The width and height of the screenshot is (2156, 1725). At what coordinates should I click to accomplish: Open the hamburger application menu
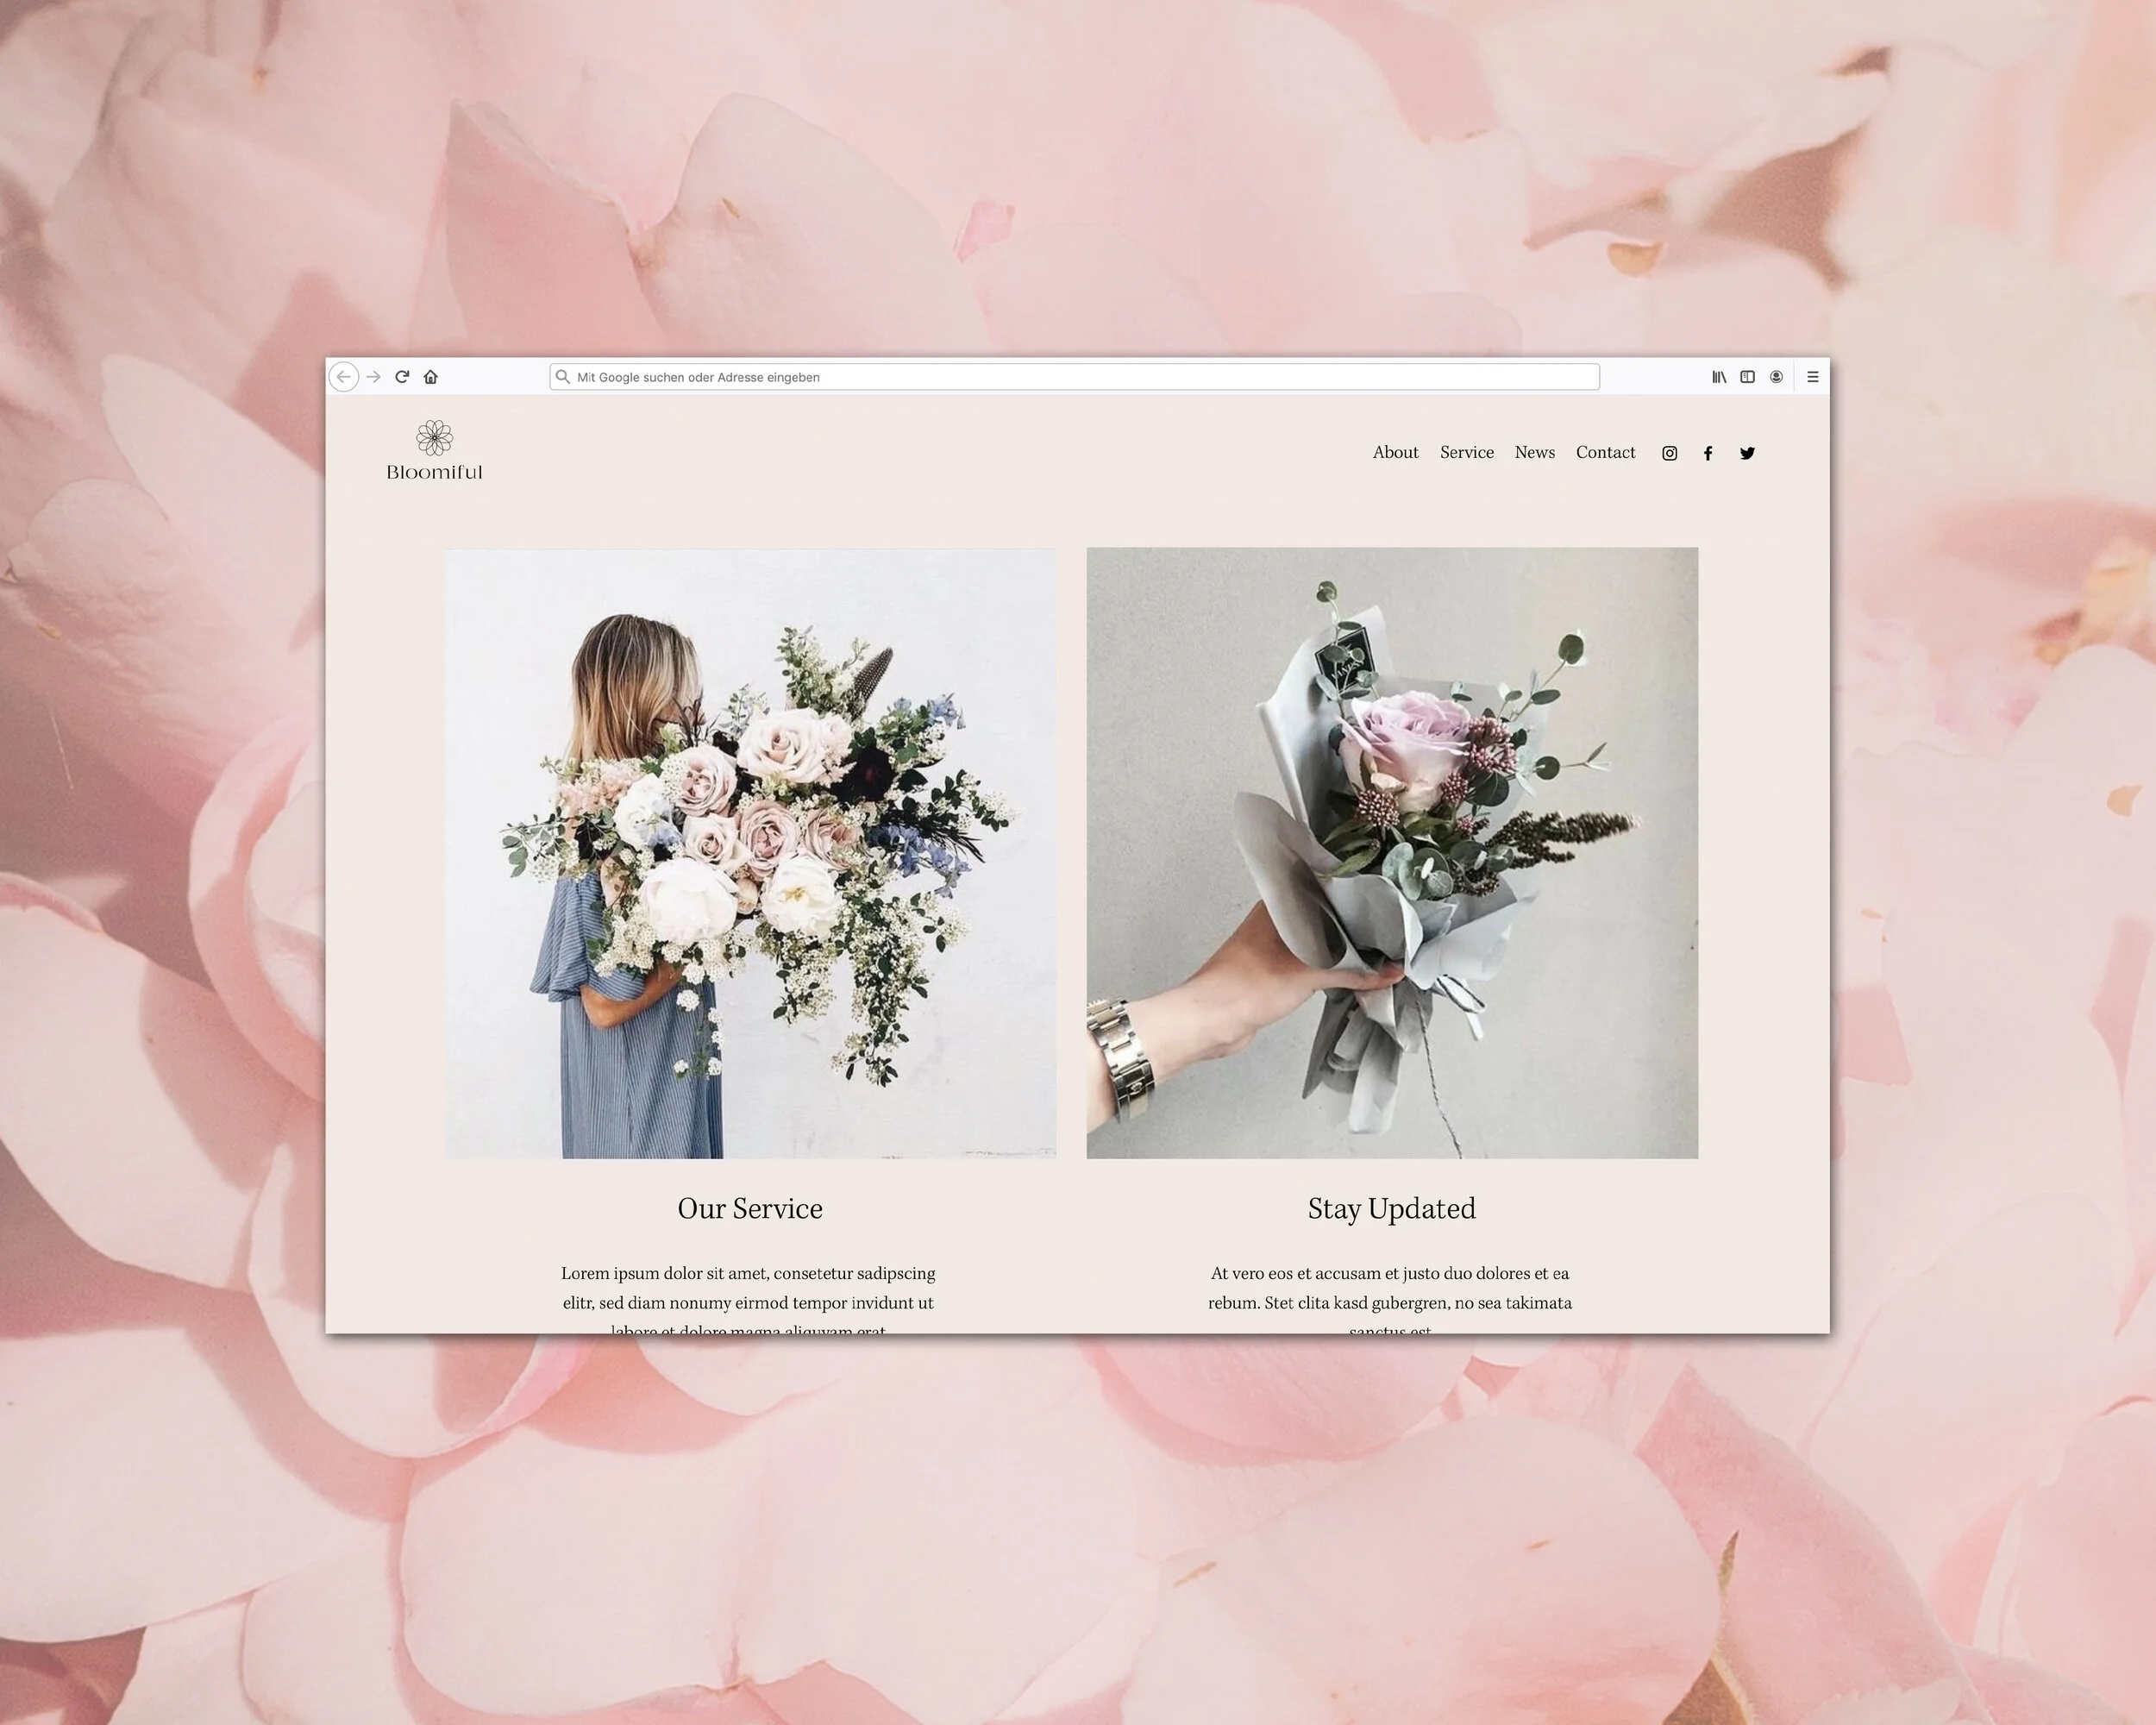click(x=1812, y=377)
